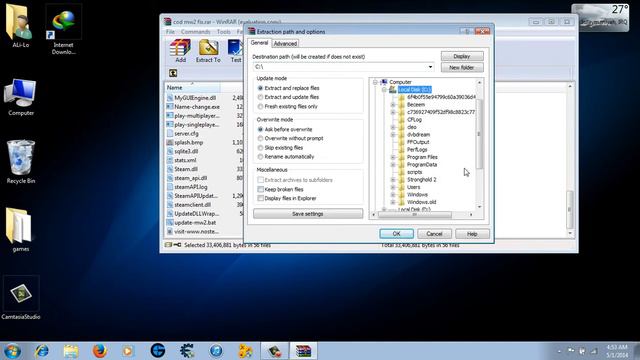
Task: Click the Computer node icon in tree
Action: point(384,82)
